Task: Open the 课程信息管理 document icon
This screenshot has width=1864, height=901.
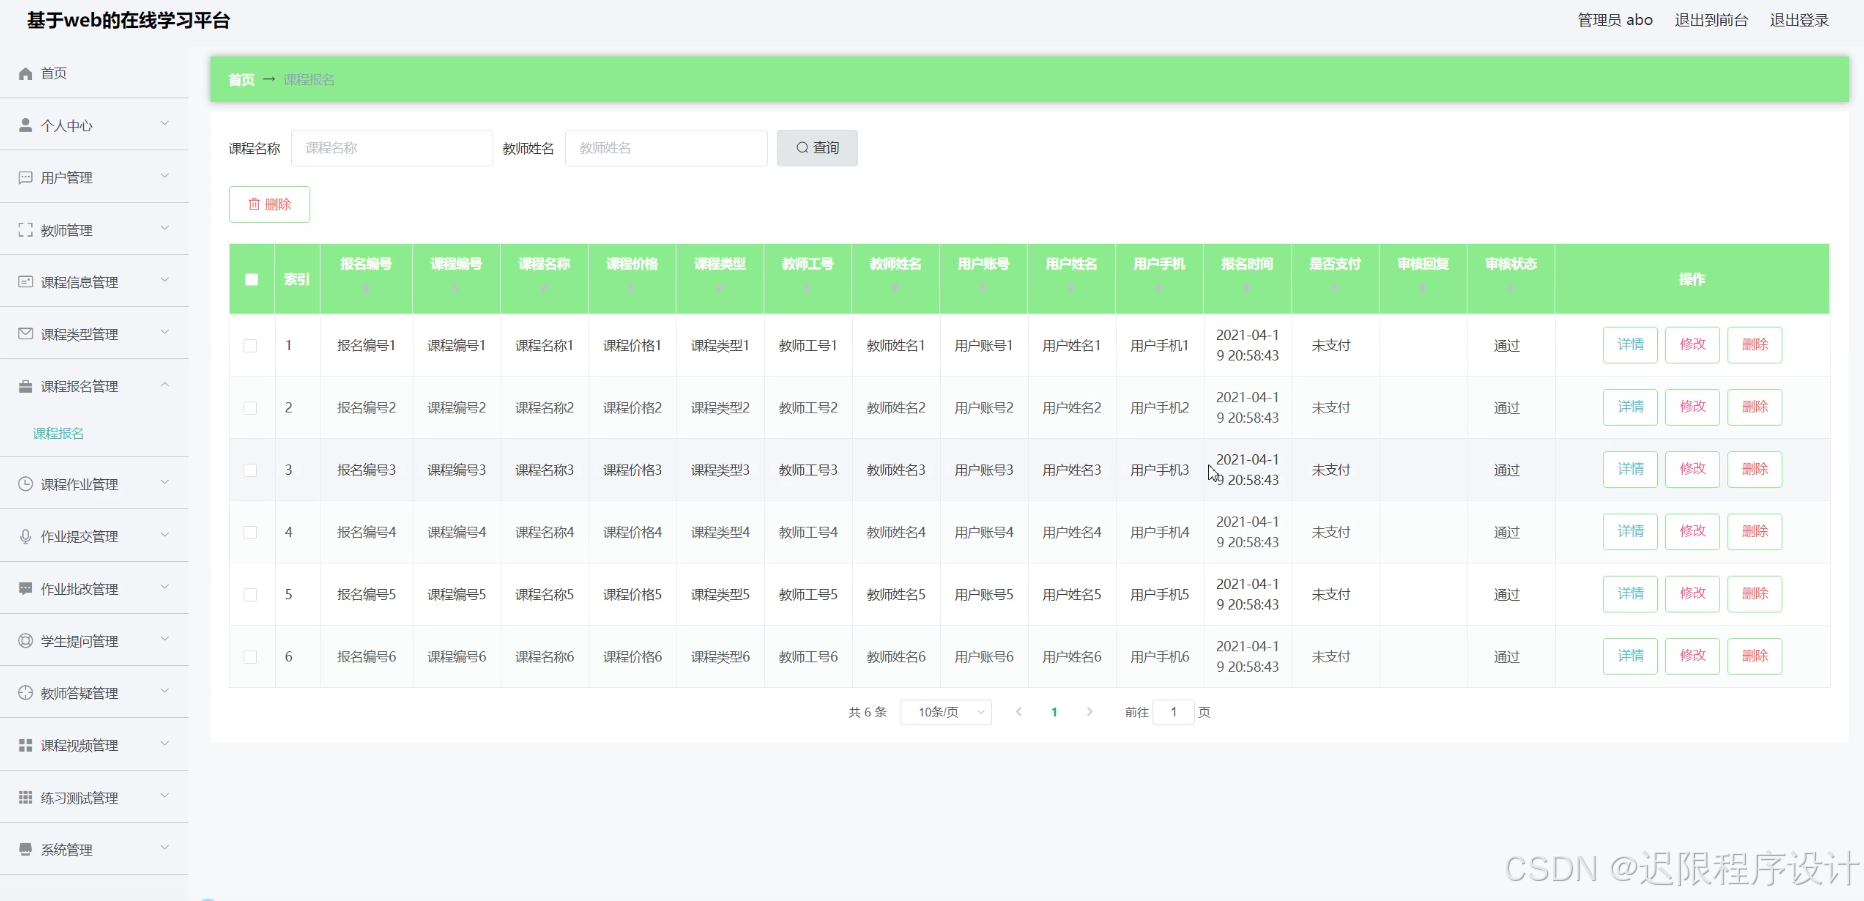Action: coord(24,281)
